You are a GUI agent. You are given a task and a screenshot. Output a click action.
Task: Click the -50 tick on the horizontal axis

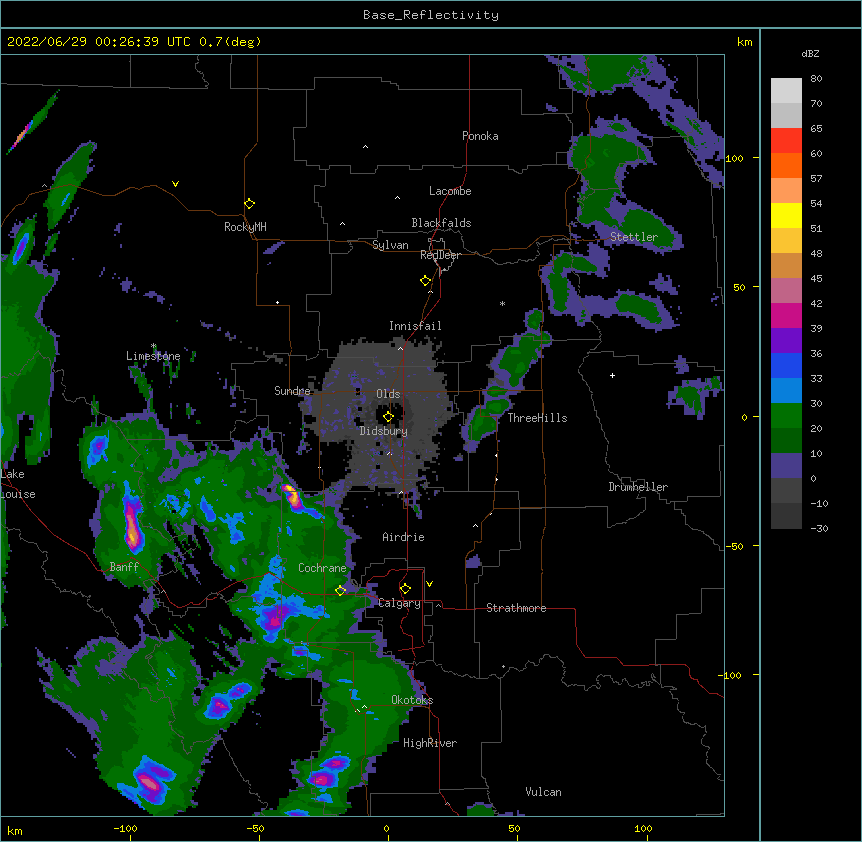click(255, 829)
